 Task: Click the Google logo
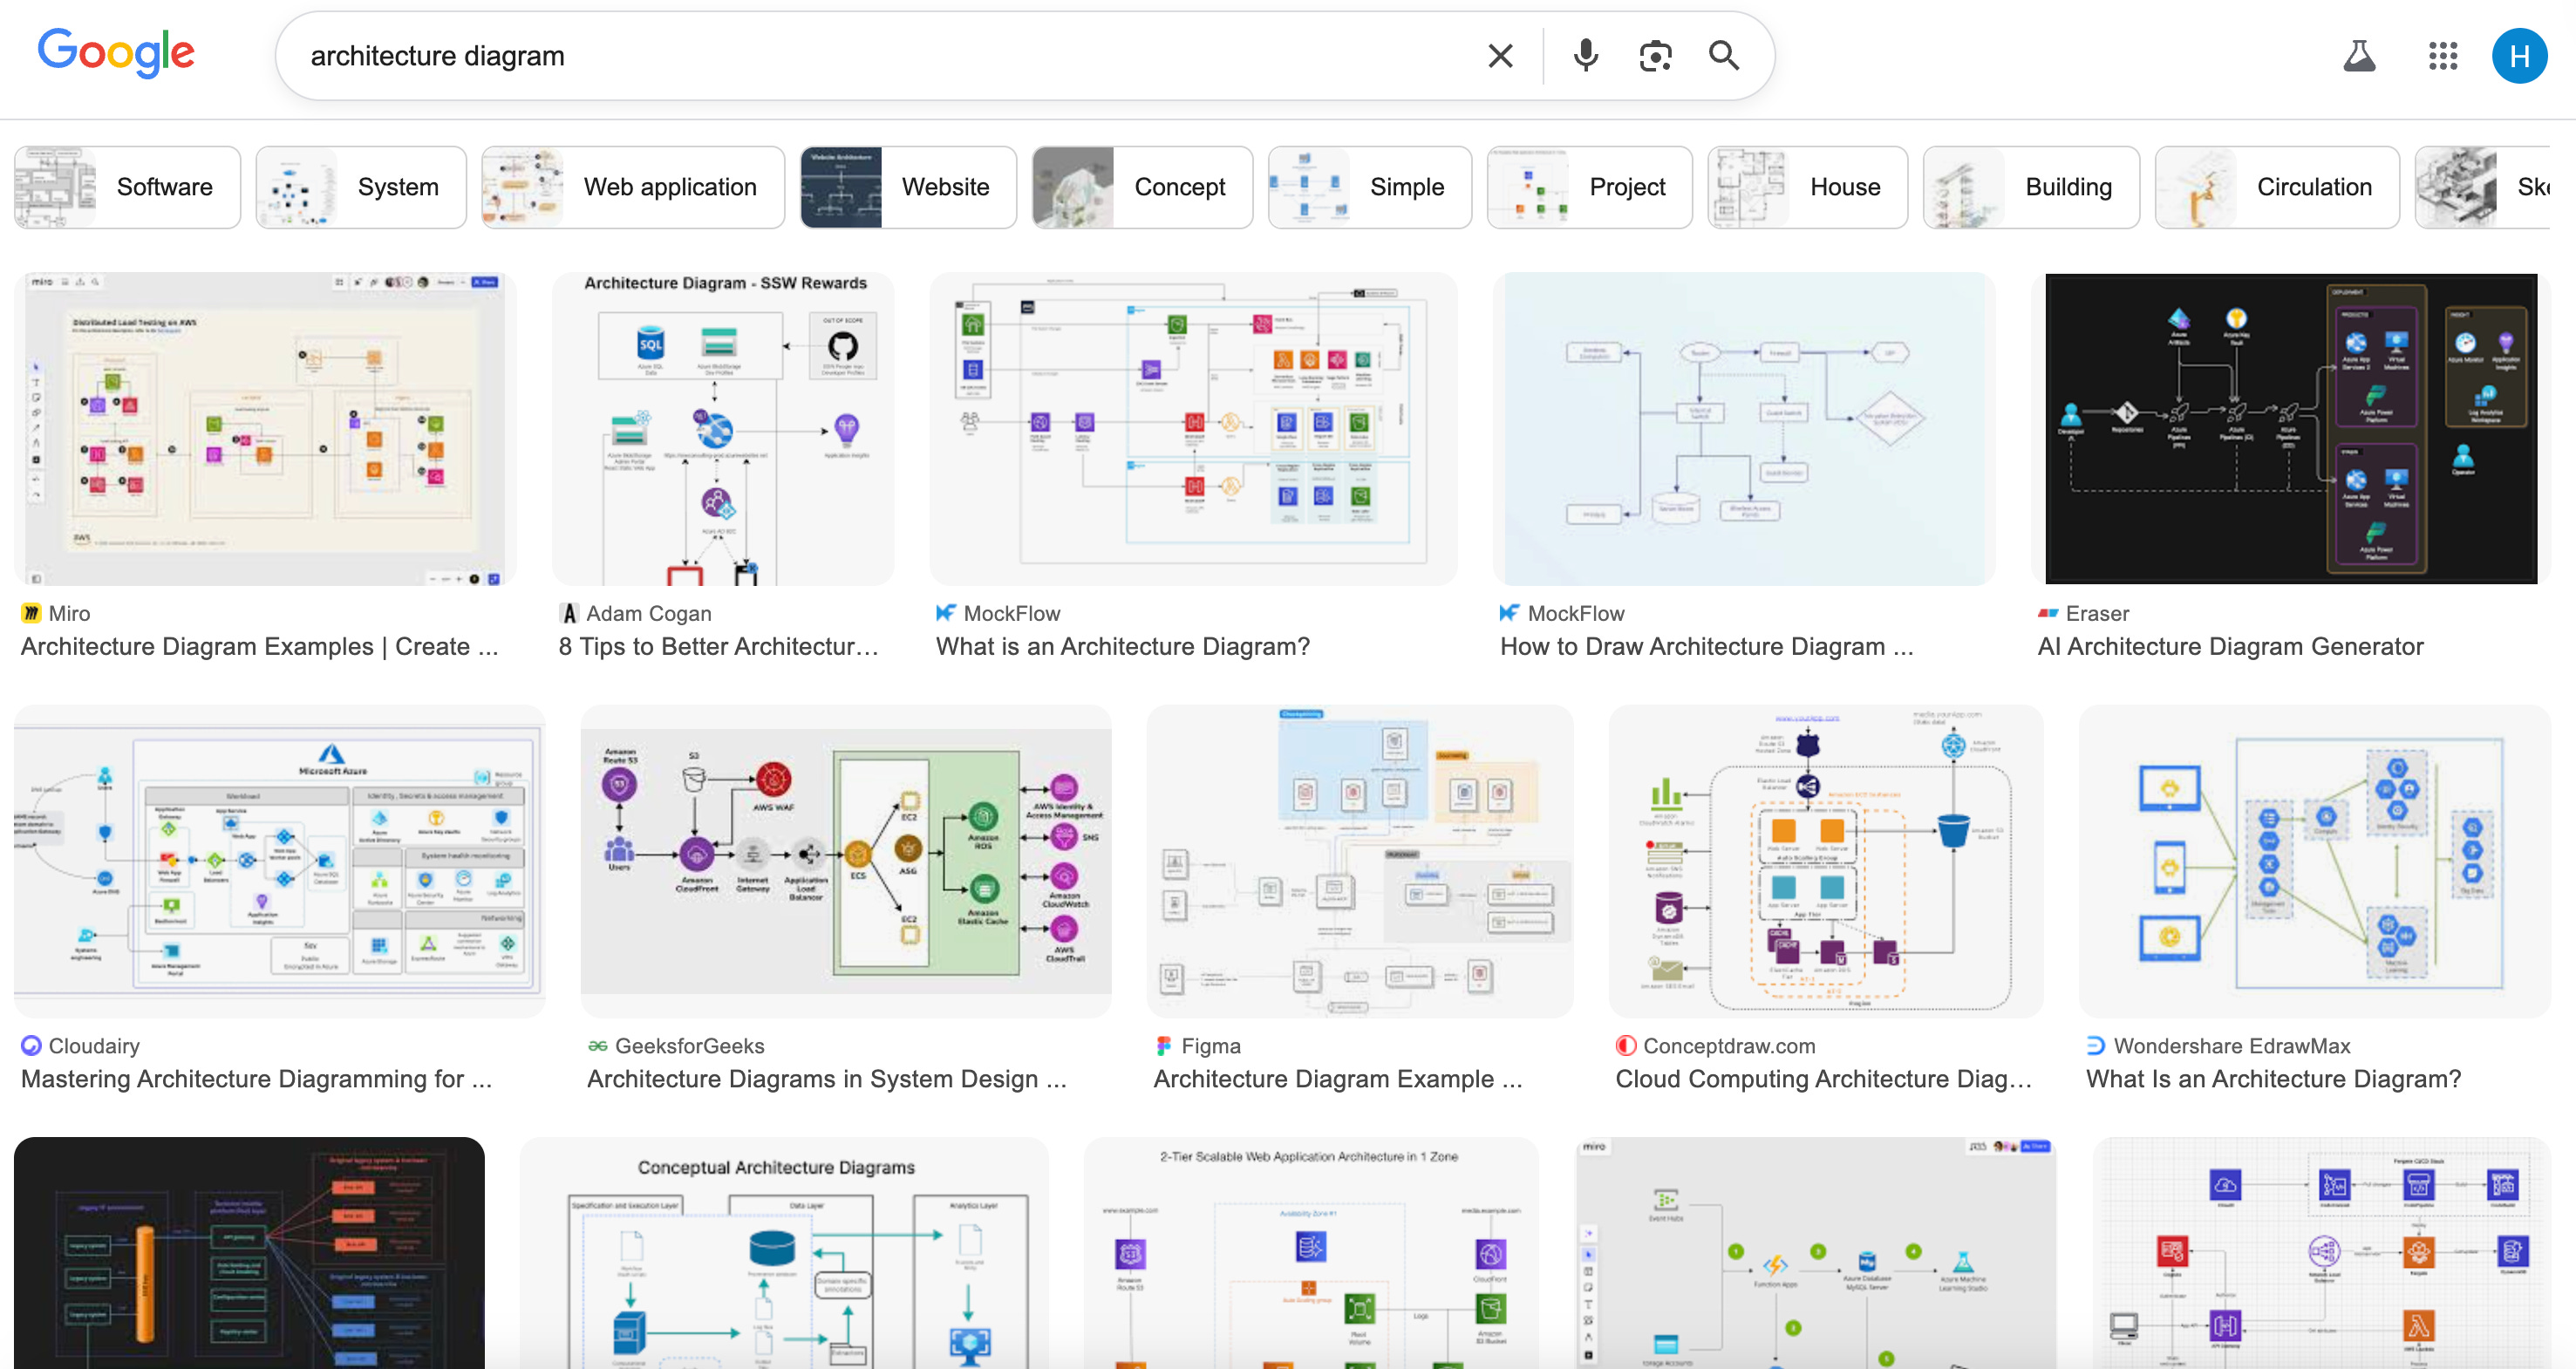(x=116, y=53)
